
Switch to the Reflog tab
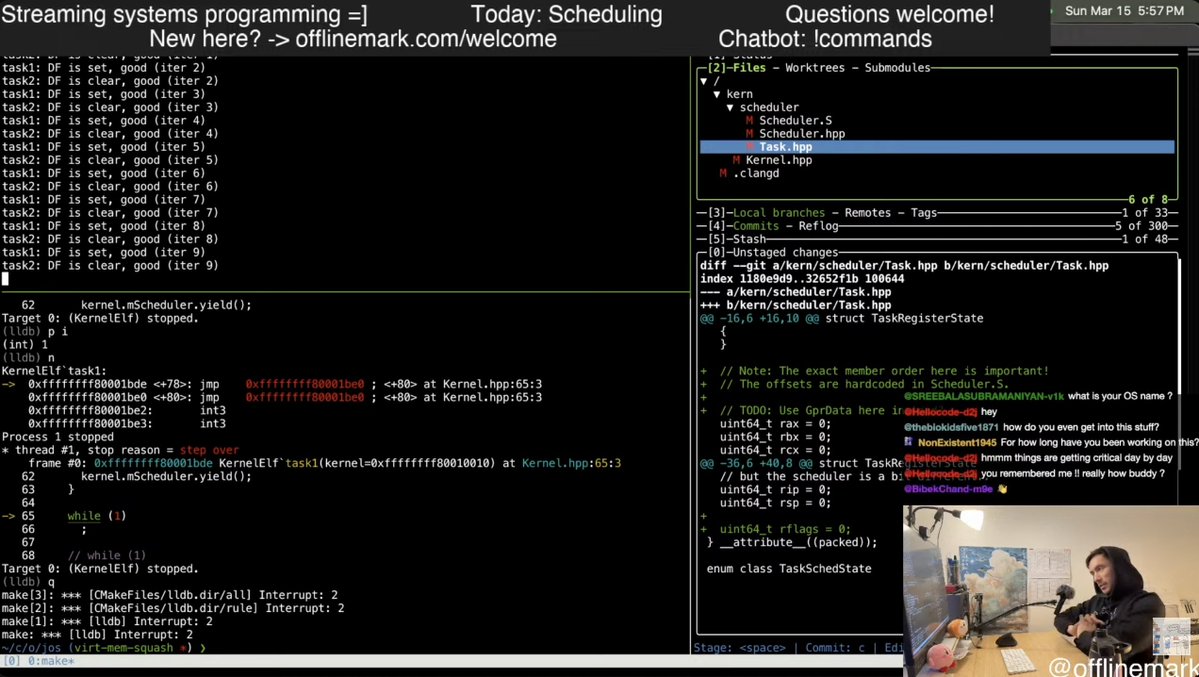[x=818, y=226]
